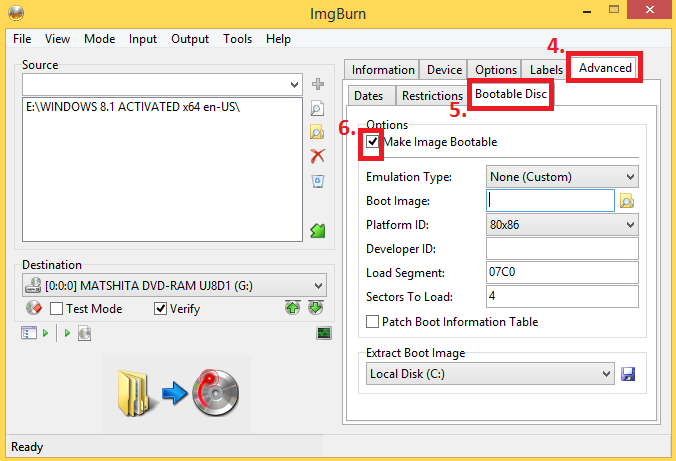Viewport: 676px width, 461px height.
Task: Open the Source dropdown list
Action: [x=294, y=85]
